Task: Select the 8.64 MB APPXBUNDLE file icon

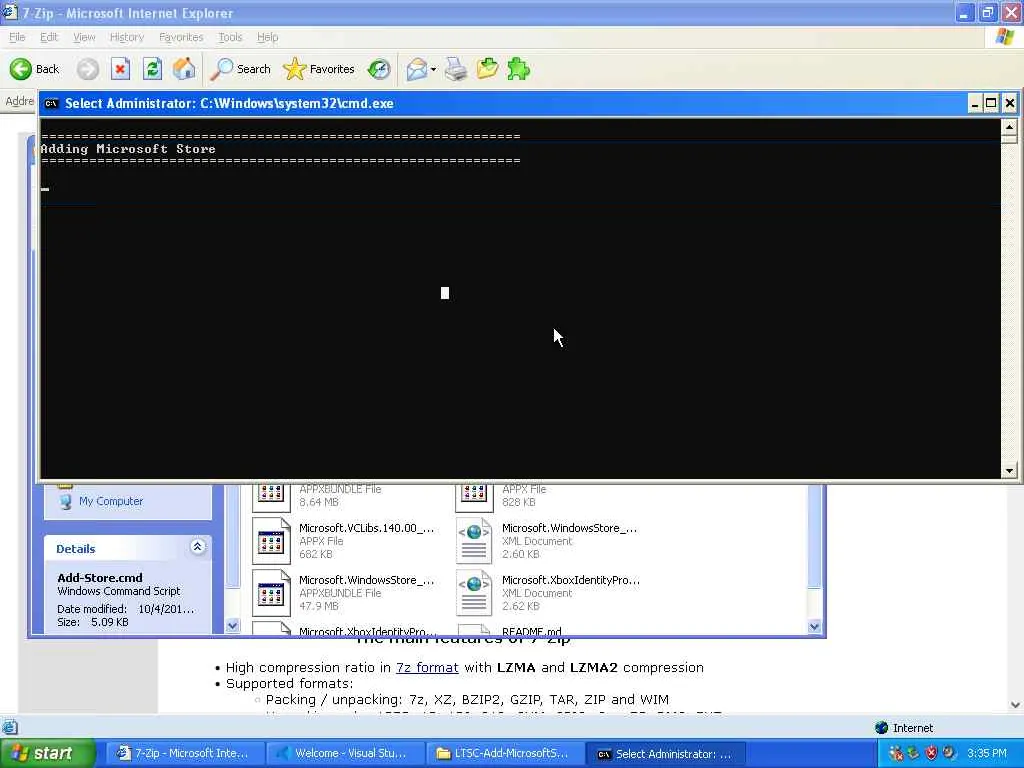Action: pos(271,498)
